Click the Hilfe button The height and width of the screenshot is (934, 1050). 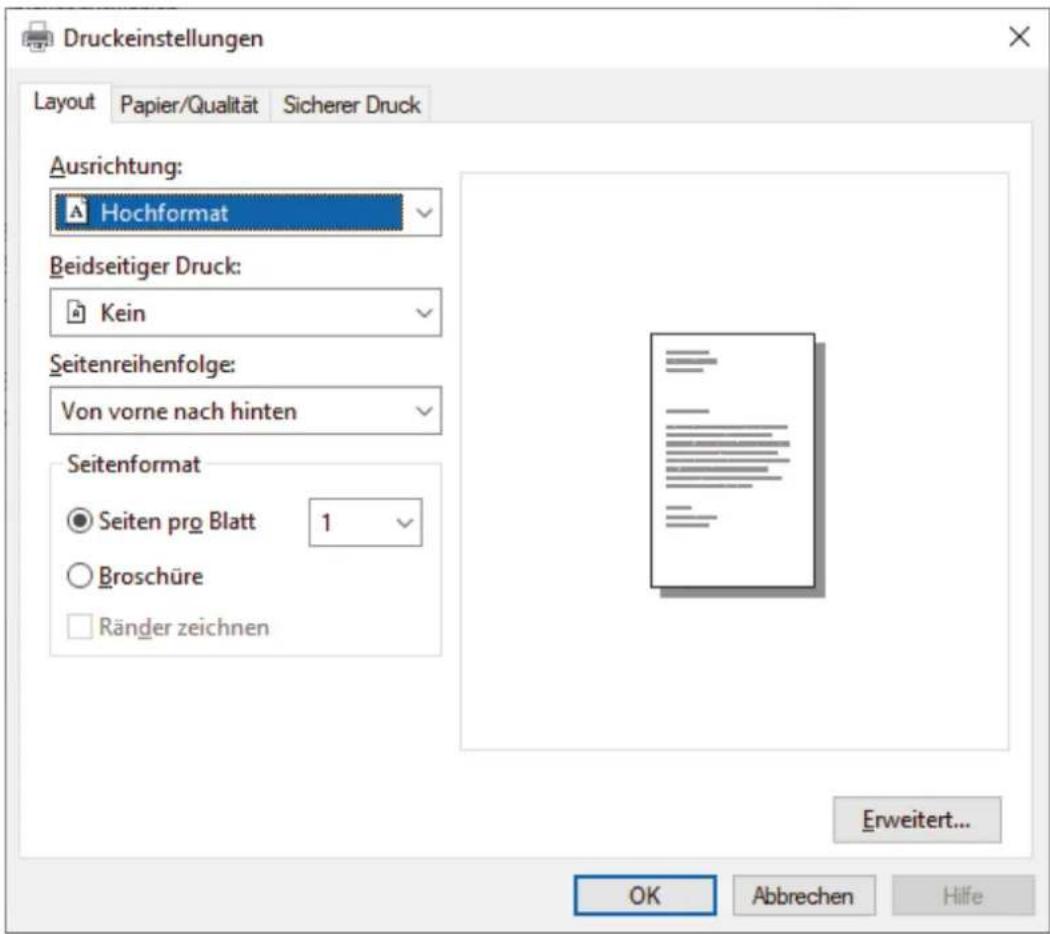tap(963, 896)
